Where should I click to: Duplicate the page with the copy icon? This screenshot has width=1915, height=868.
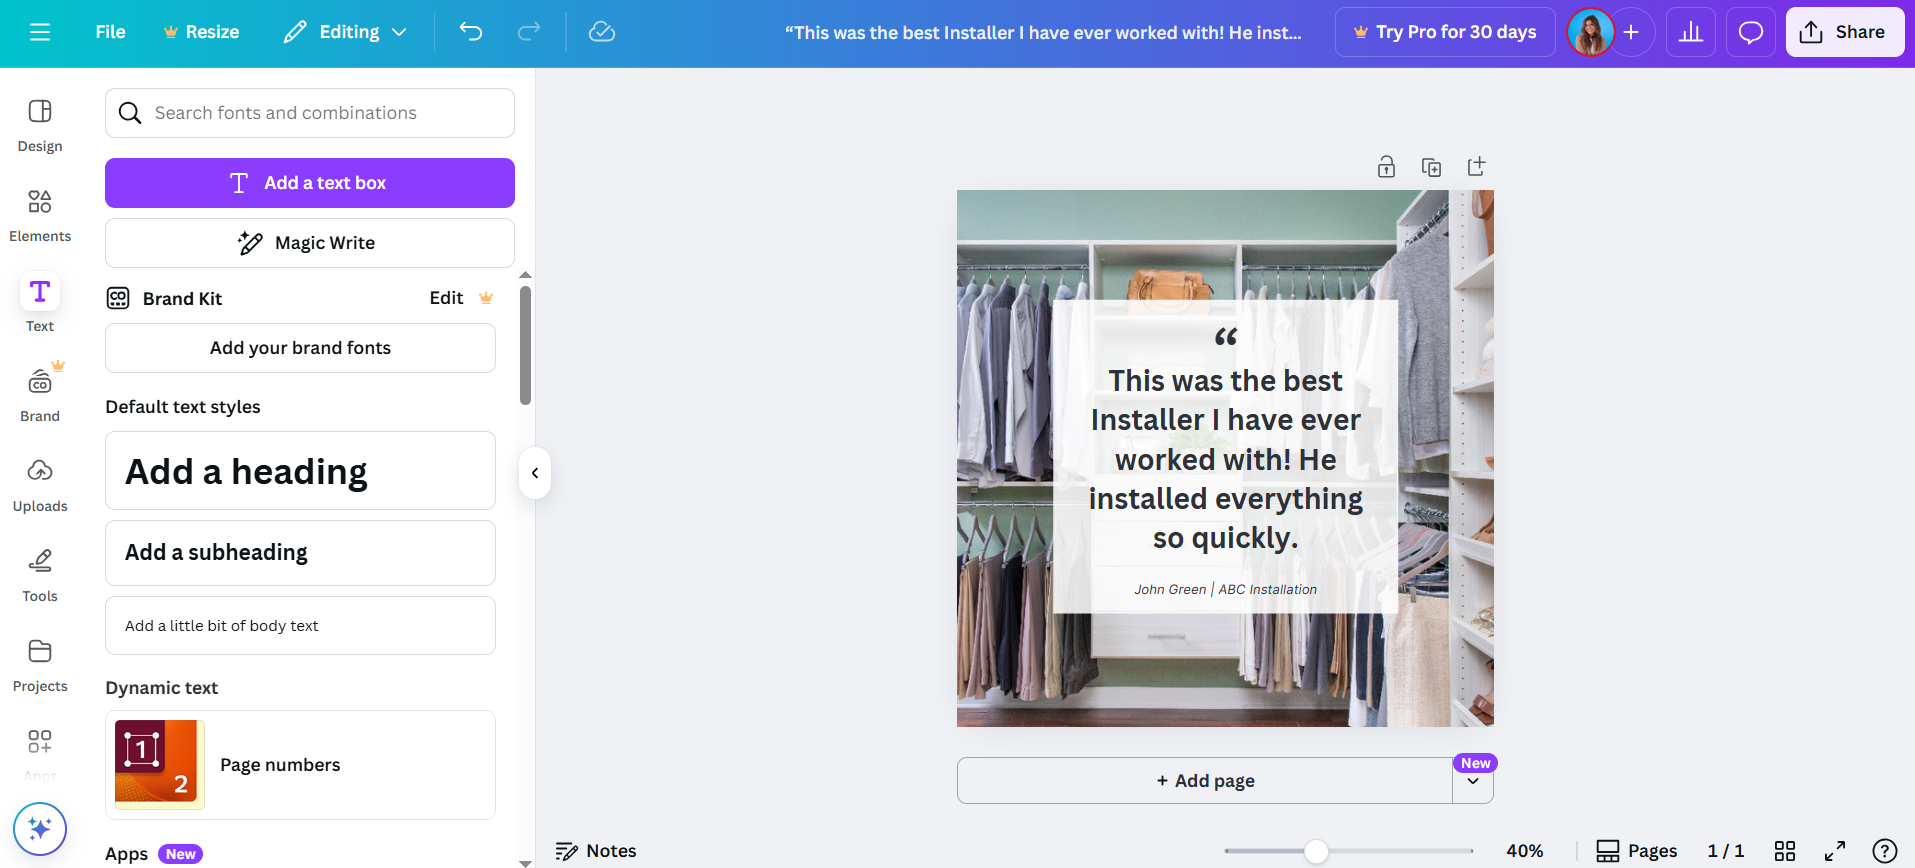(1431, 167)
